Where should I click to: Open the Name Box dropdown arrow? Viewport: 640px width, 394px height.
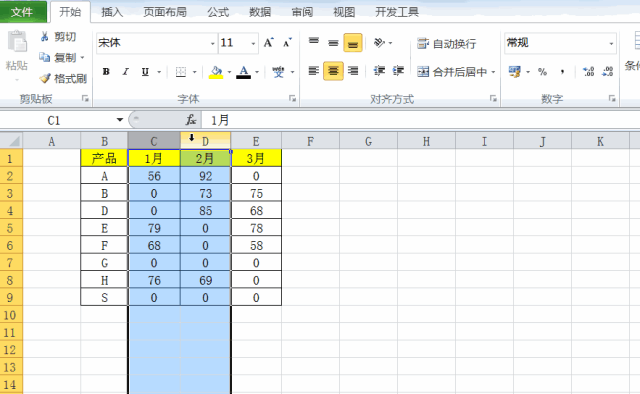coord(120,120)
